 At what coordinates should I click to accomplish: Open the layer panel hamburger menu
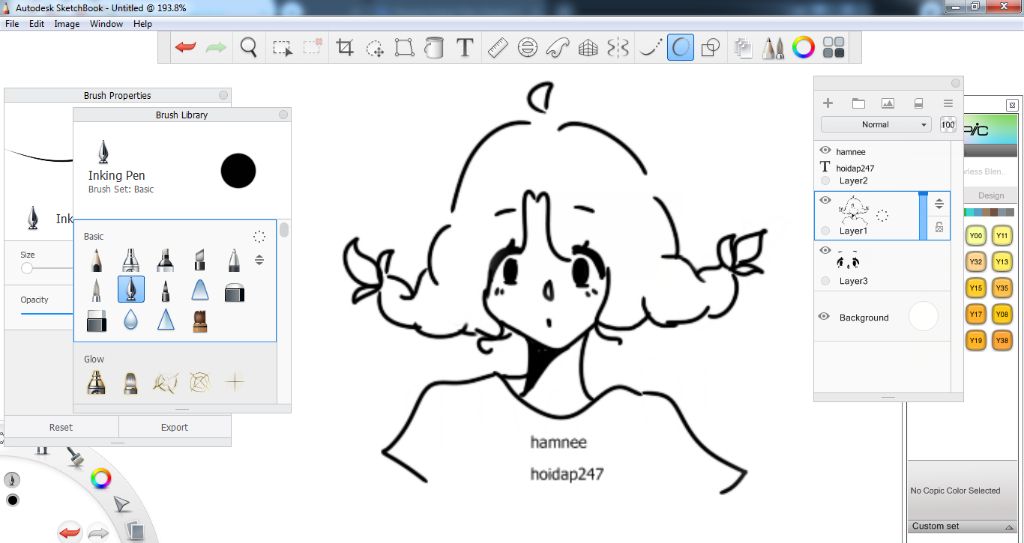tap(948, 103)
